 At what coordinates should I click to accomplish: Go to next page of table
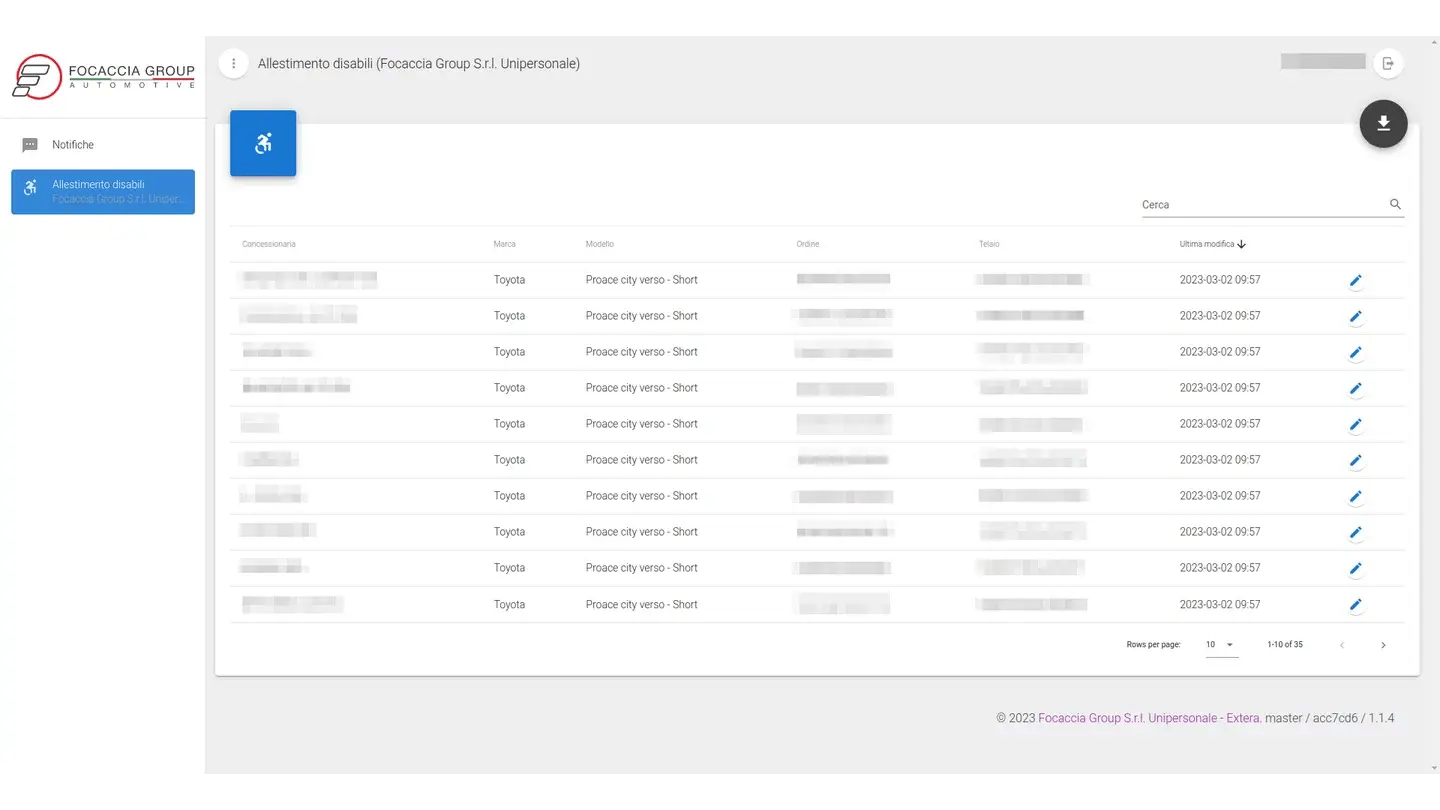1383,645
